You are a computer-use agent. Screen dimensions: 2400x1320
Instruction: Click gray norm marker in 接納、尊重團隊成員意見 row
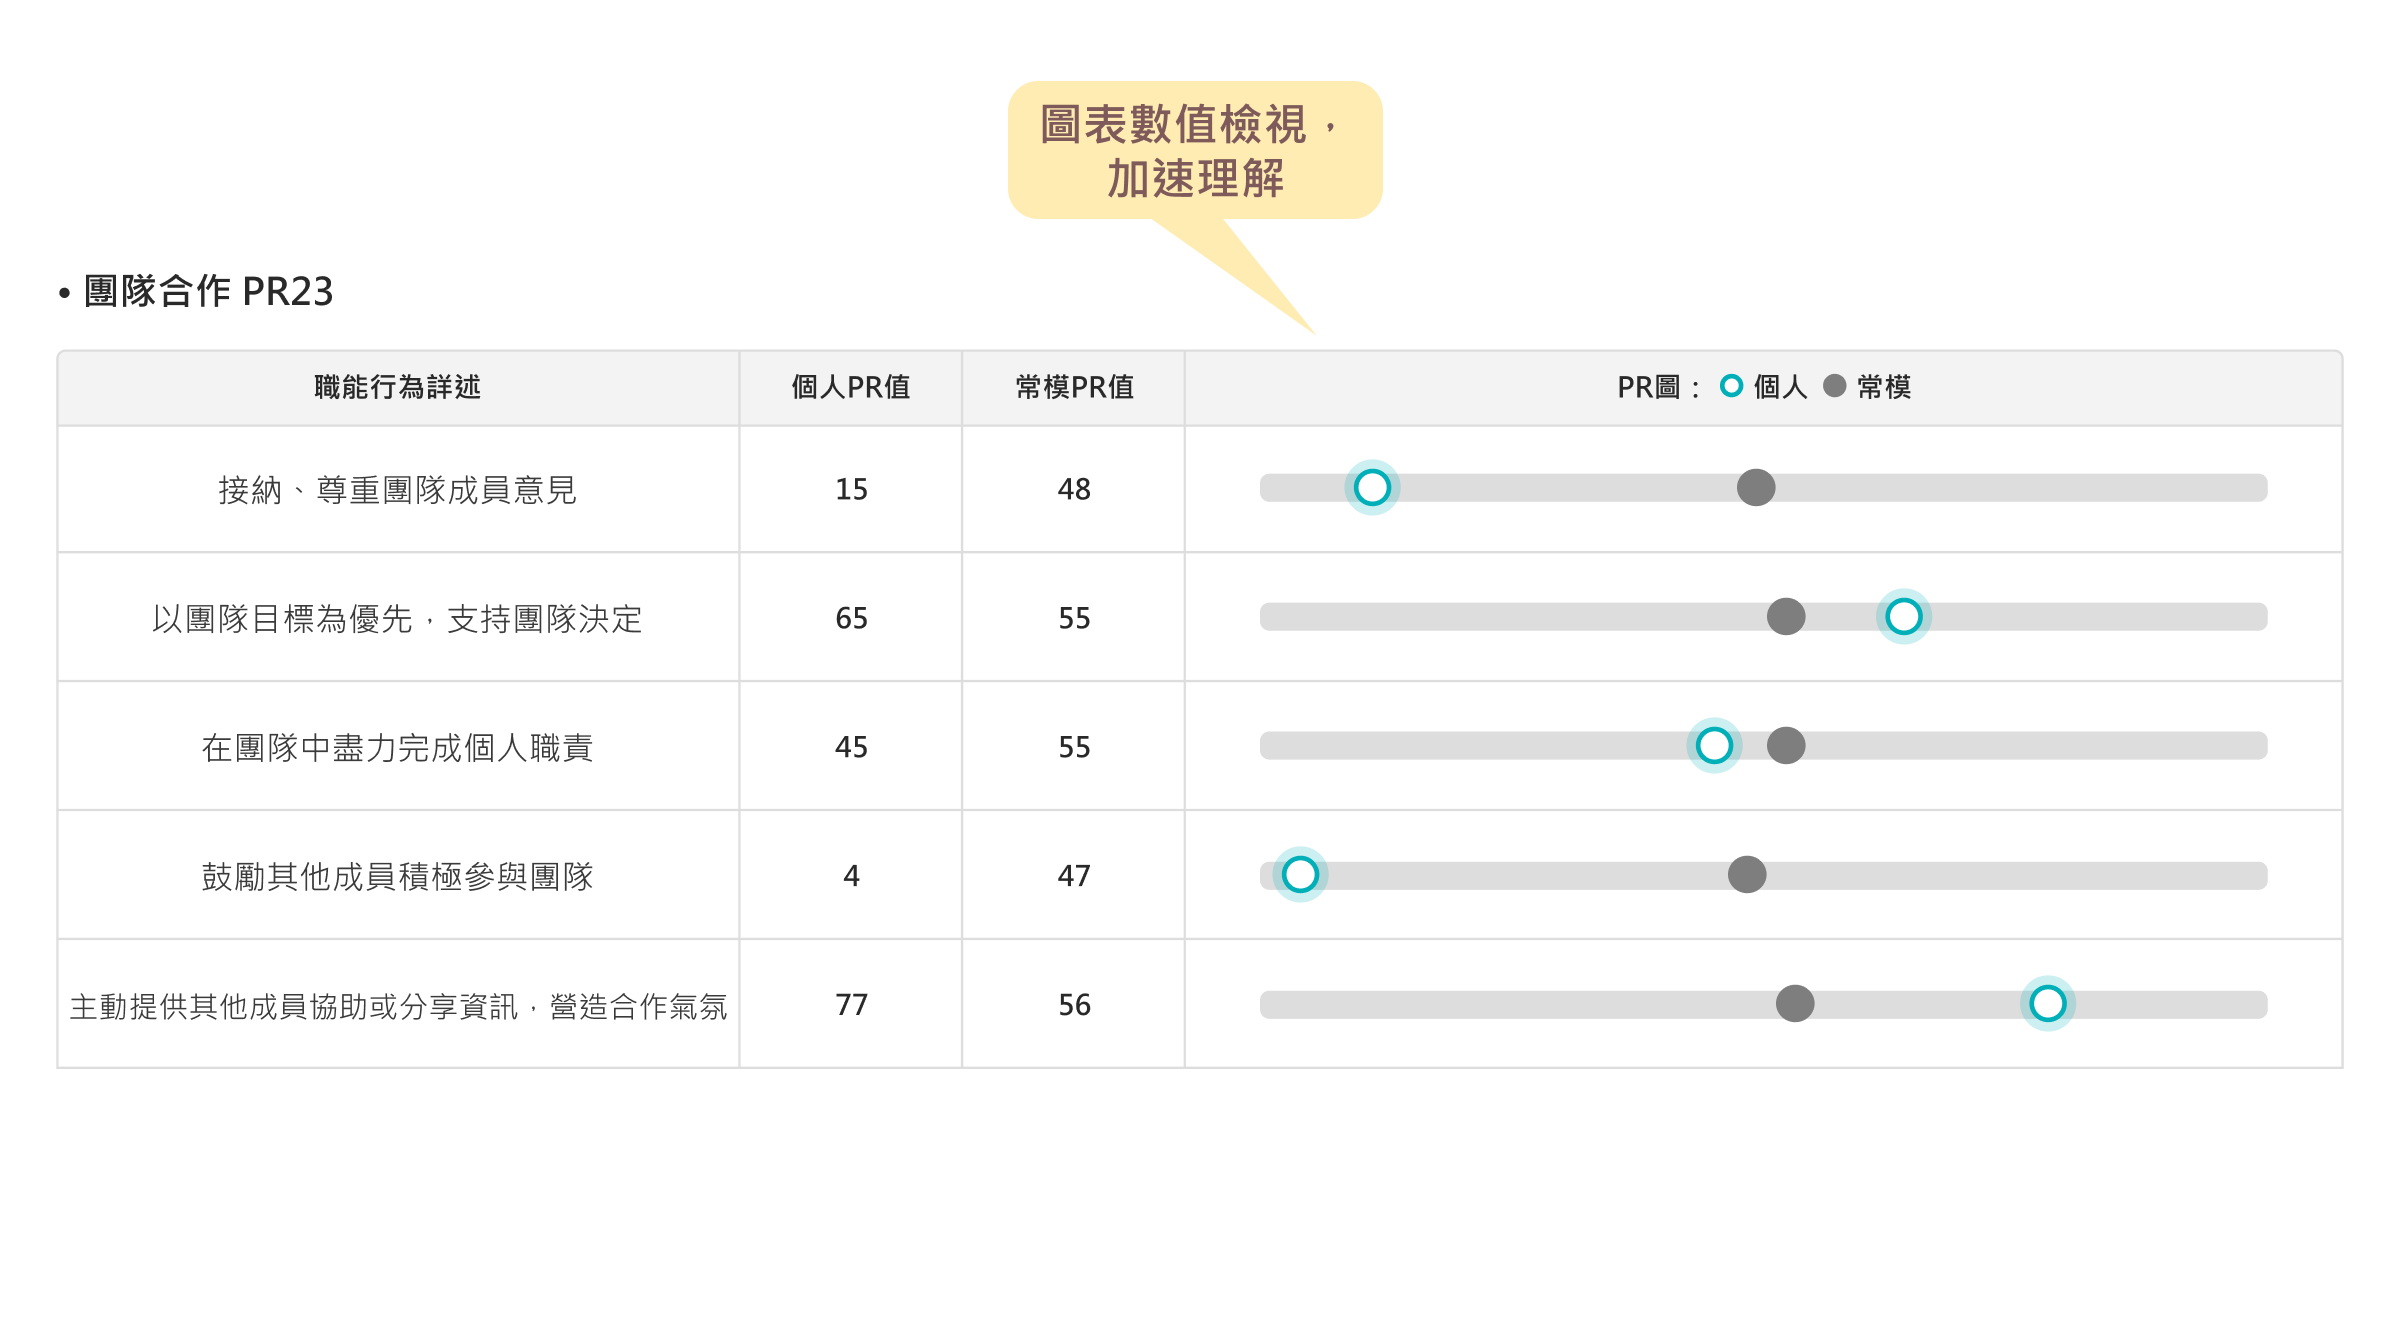pyautogui.click(x=1755, y=488)
